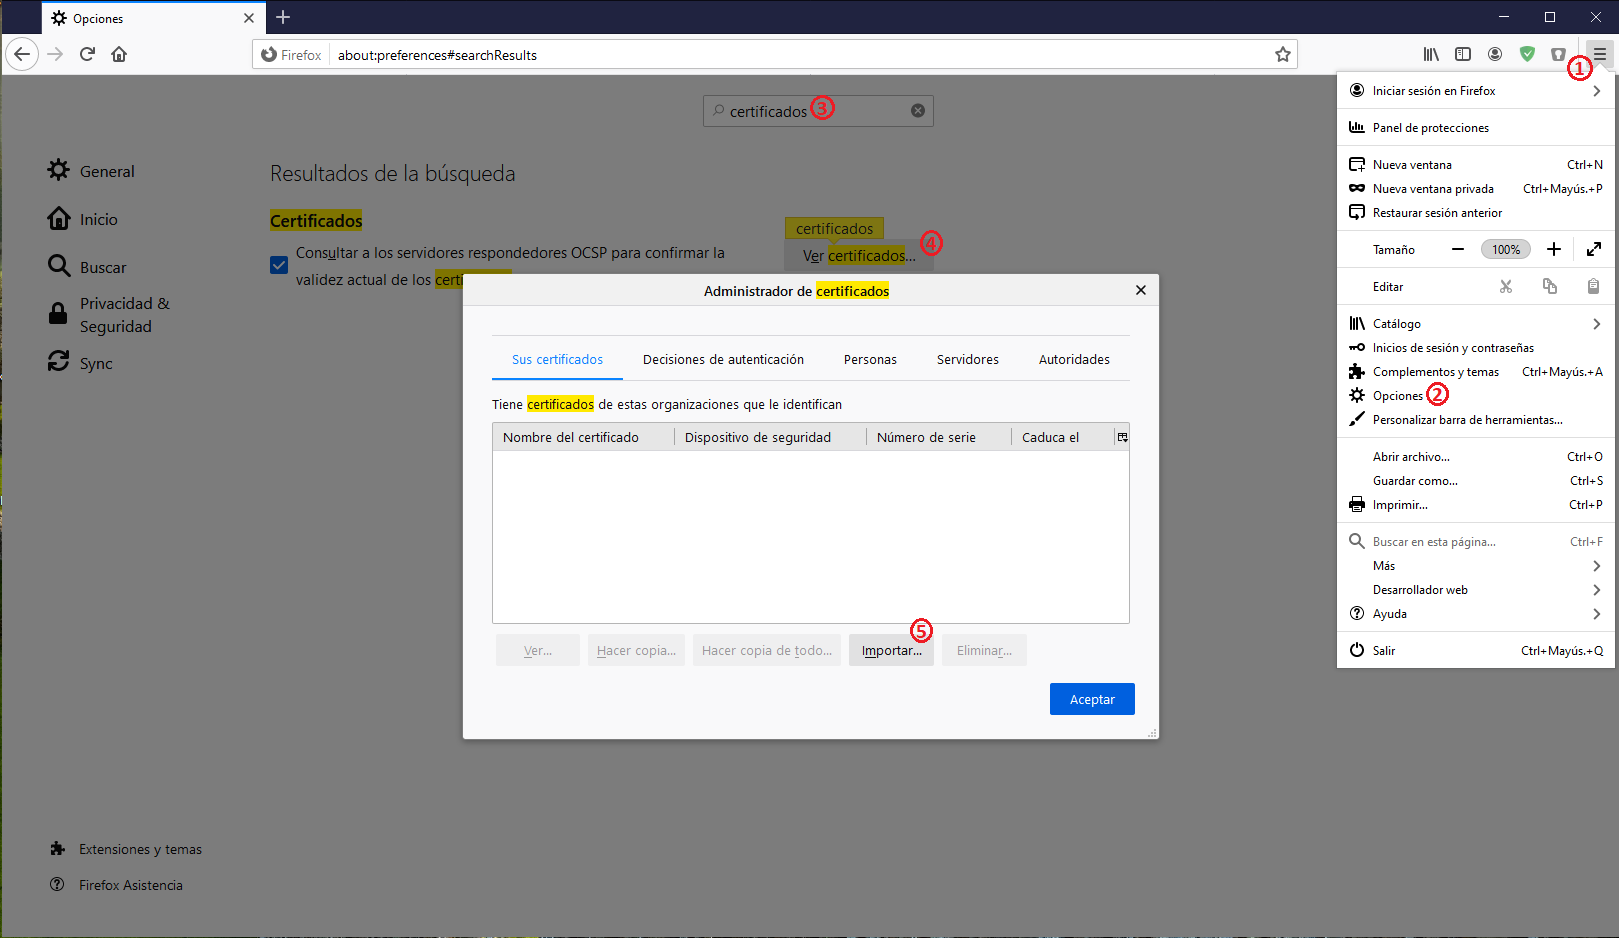Viewport: 1619px width, 938px height.
Task: Select Nueva ventana menu entry
Action: click(x=1477, y=164)
